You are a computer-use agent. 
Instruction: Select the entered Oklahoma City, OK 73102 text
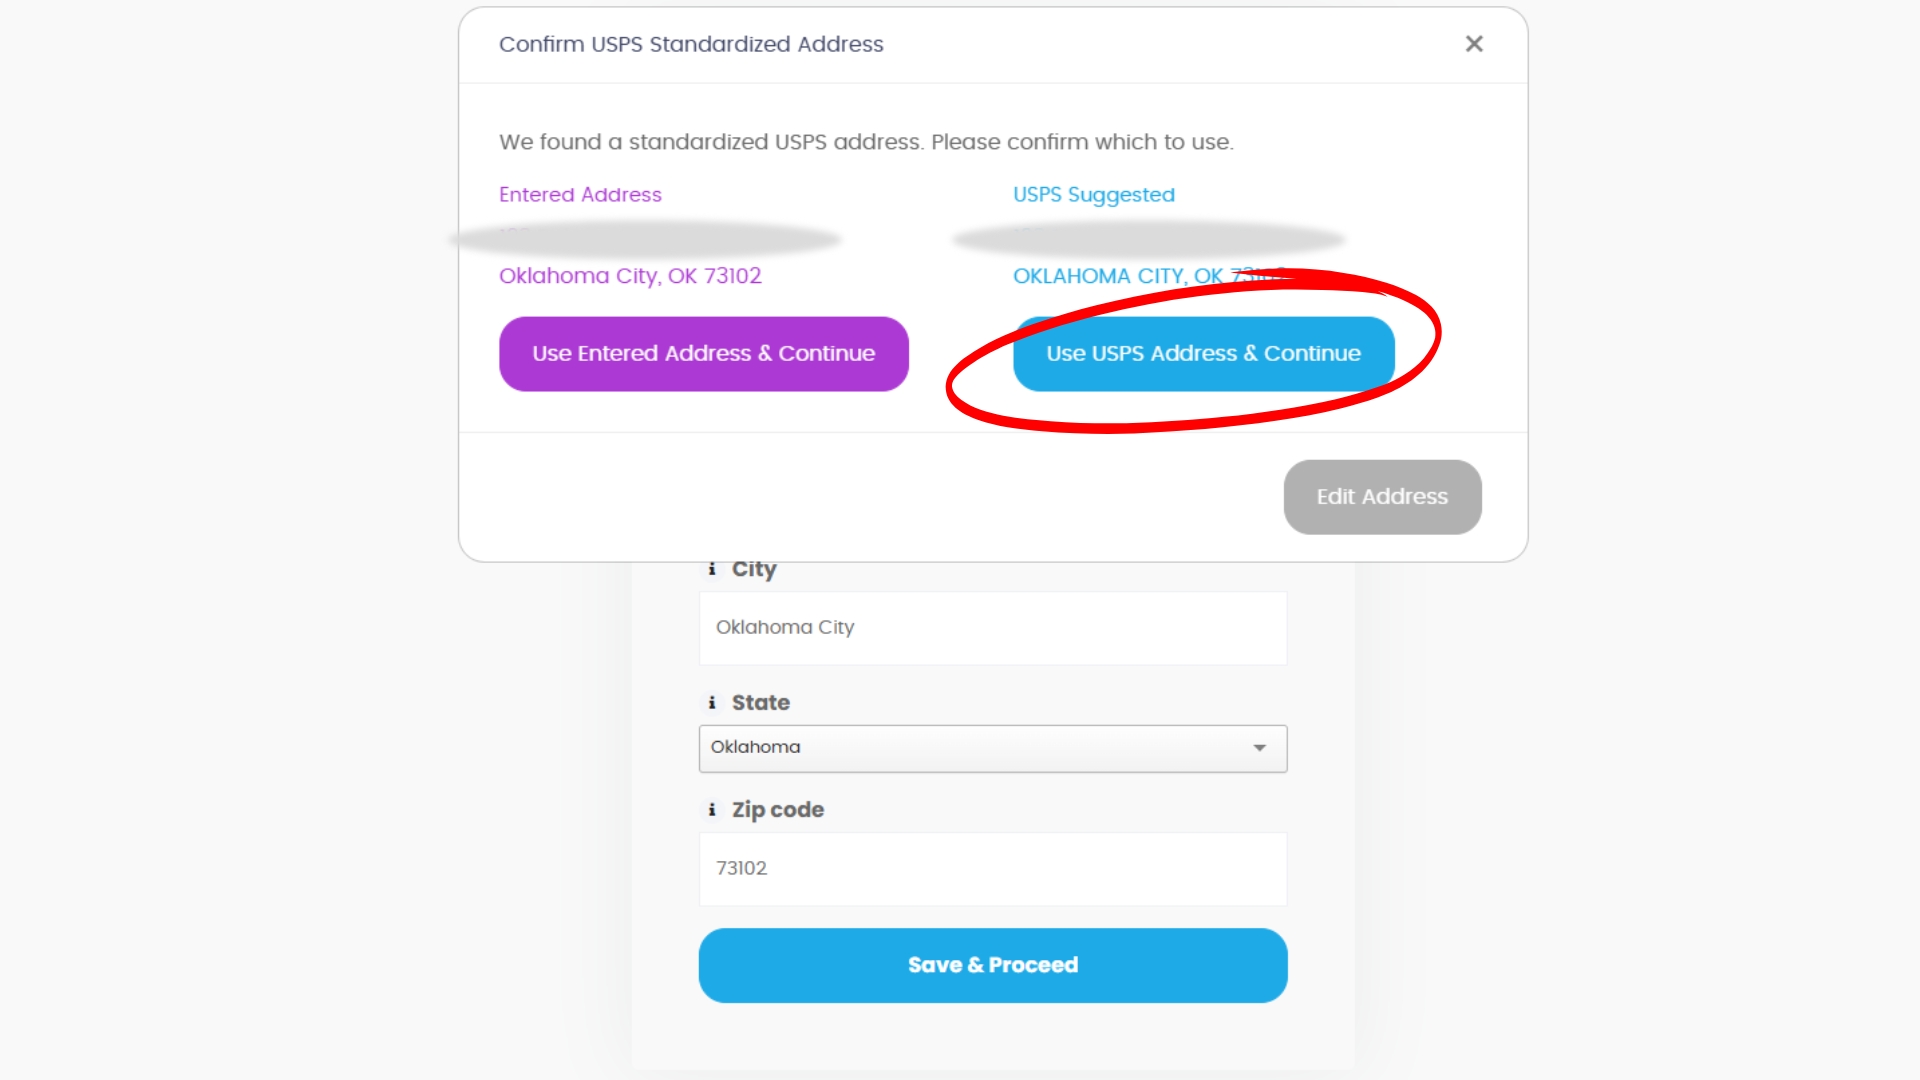pyautogui.click(x=630, y=276)
